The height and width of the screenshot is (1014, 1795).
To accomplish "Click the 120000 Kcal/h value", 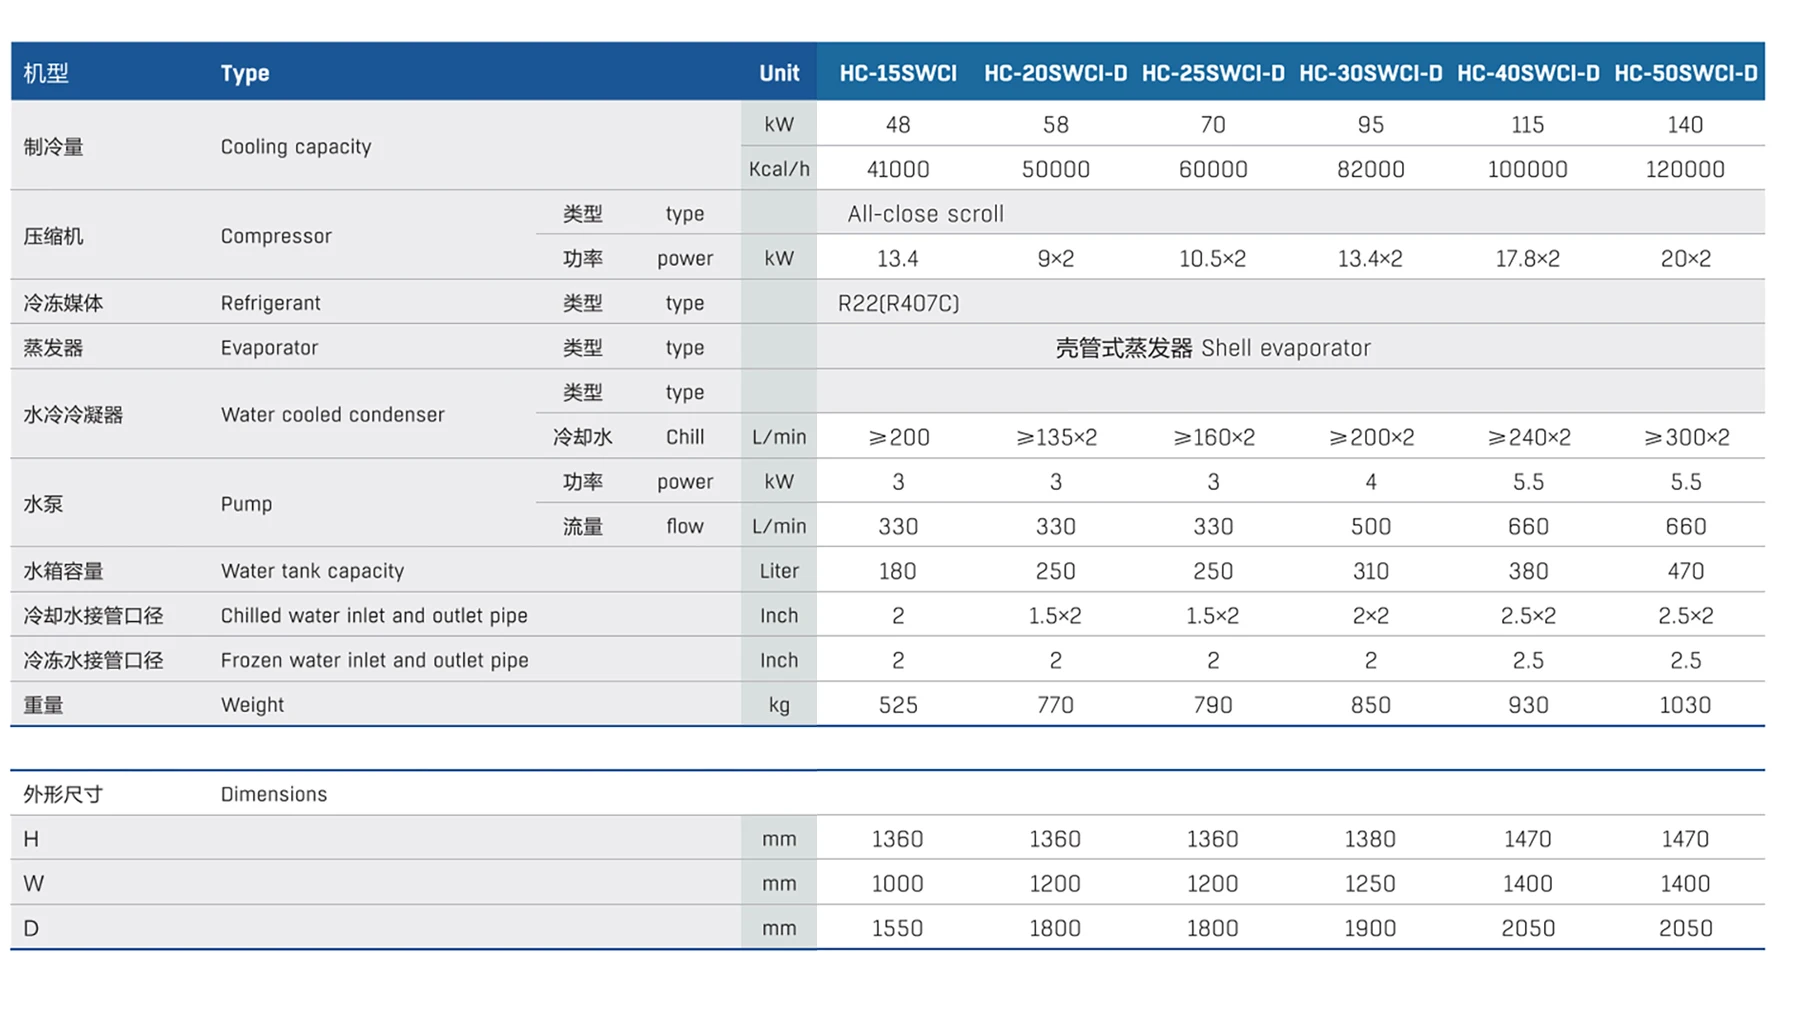I will (x=1685, y=169).
